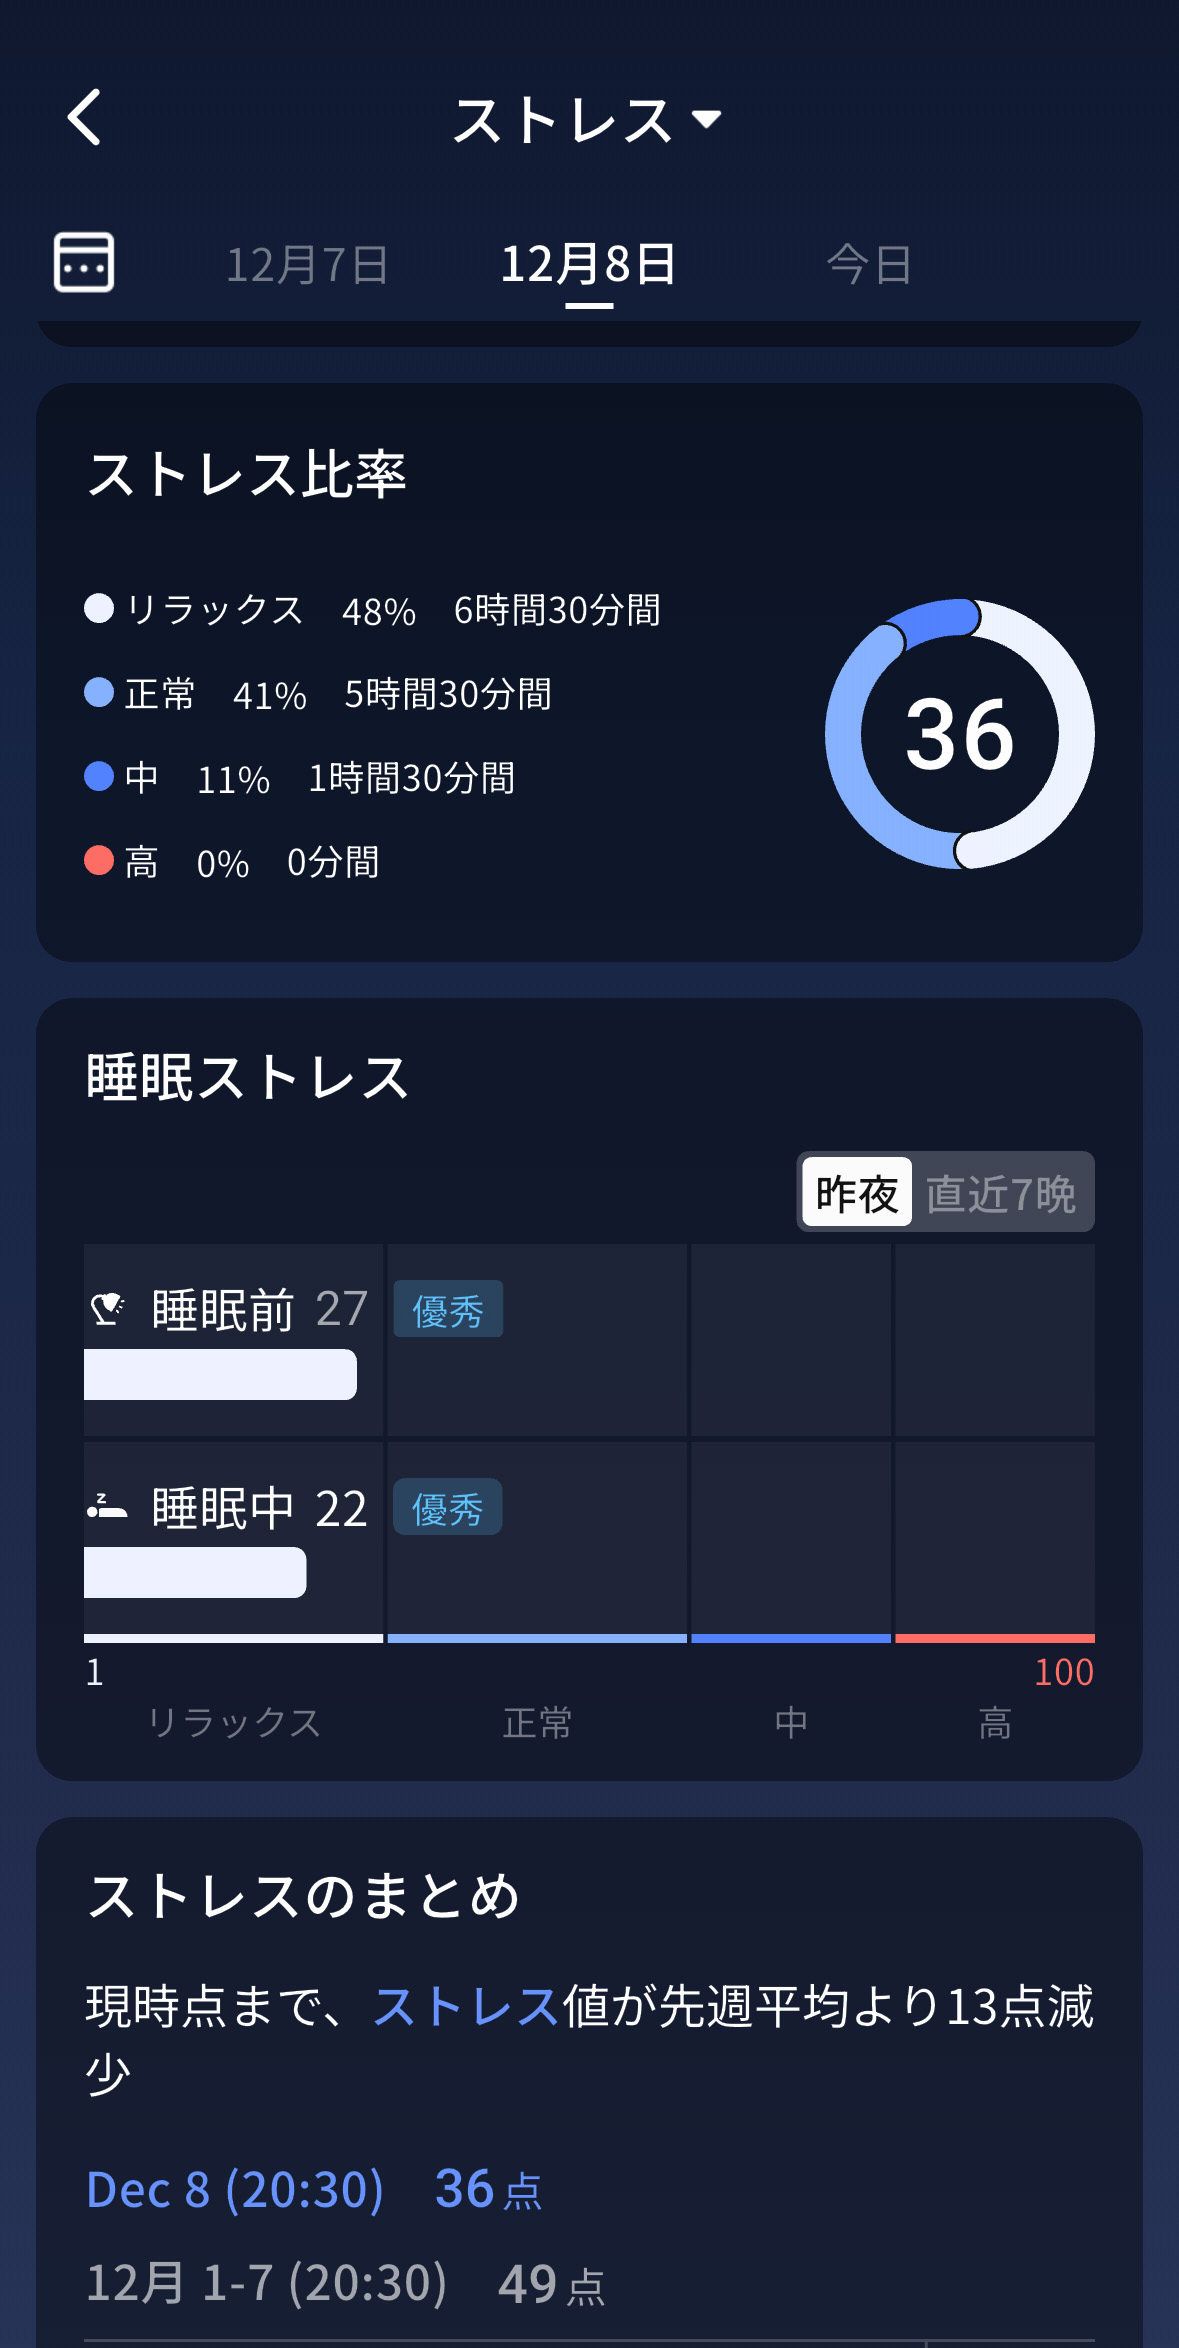Switch to the 12月7日 tab

(305, 265)
